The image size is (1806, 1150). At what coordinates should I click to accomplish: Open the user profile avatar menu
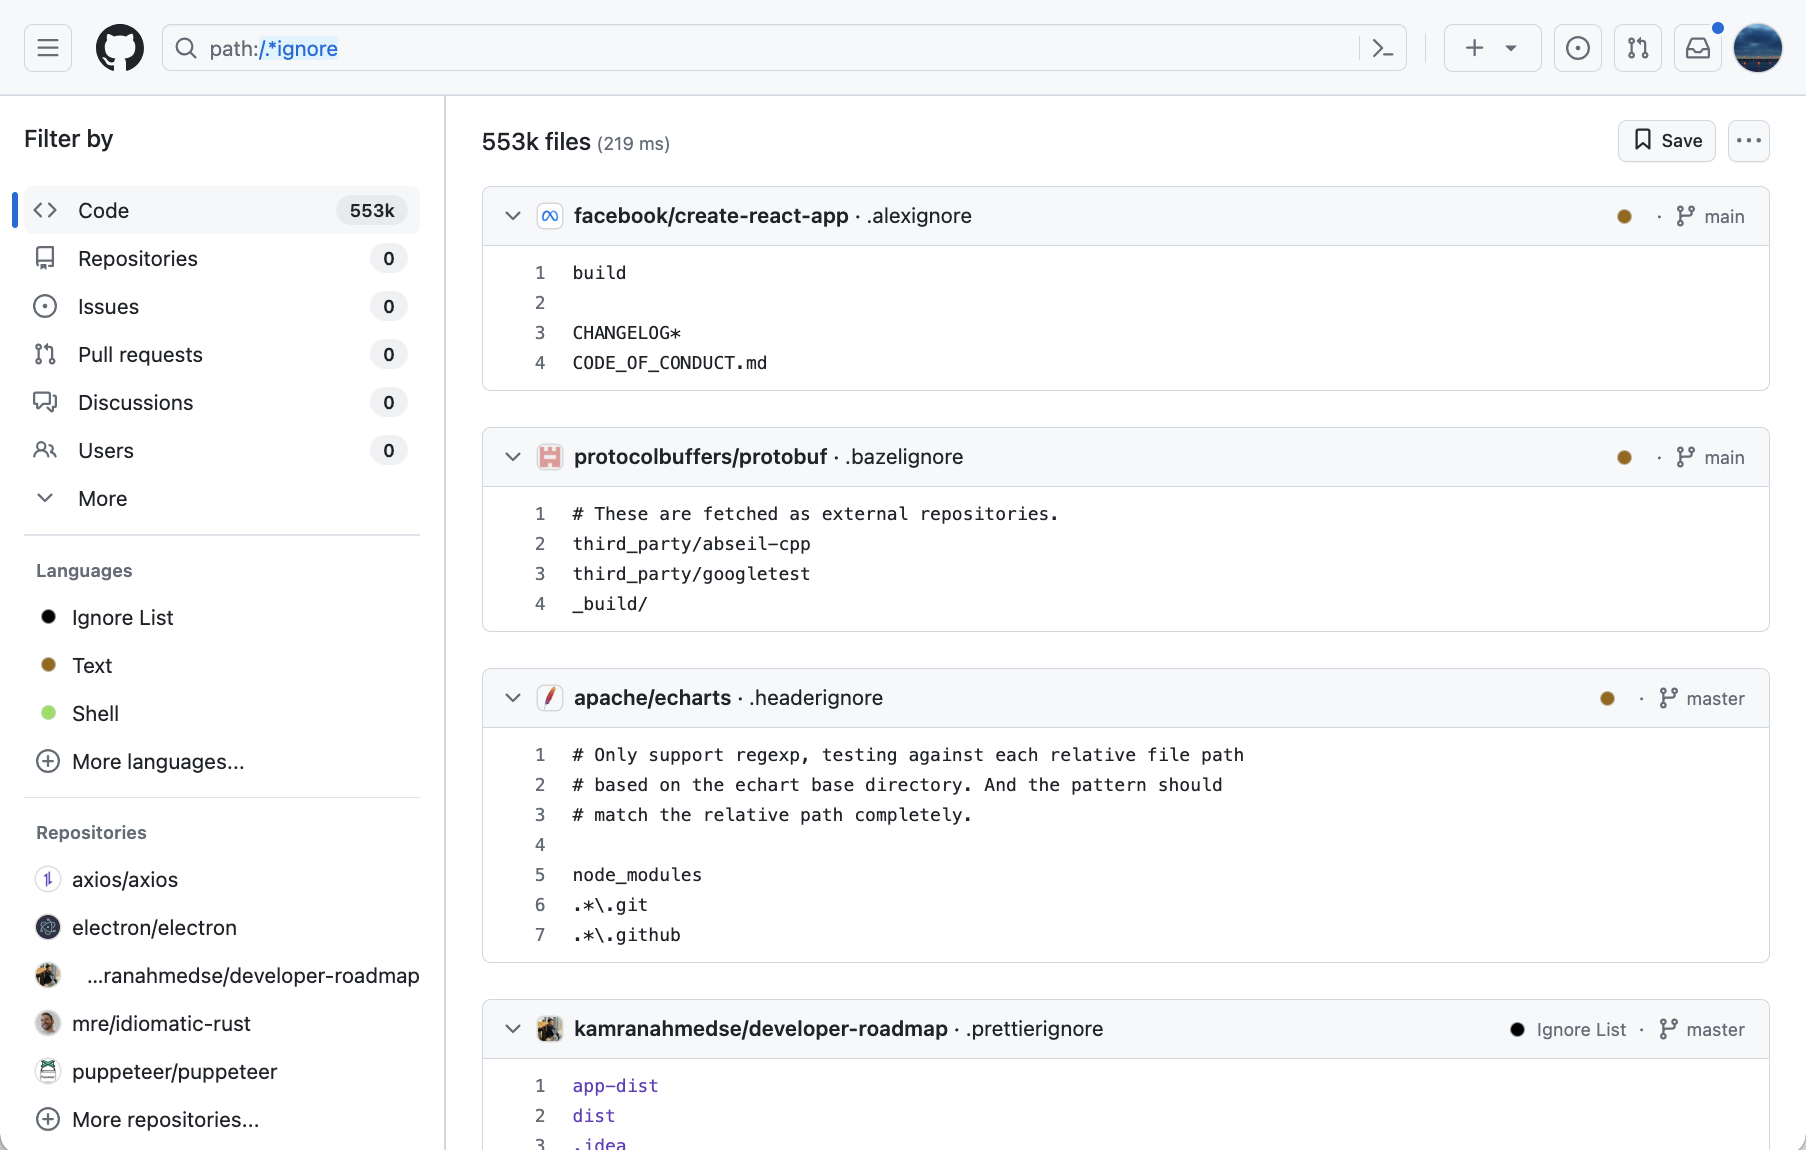1757,48
